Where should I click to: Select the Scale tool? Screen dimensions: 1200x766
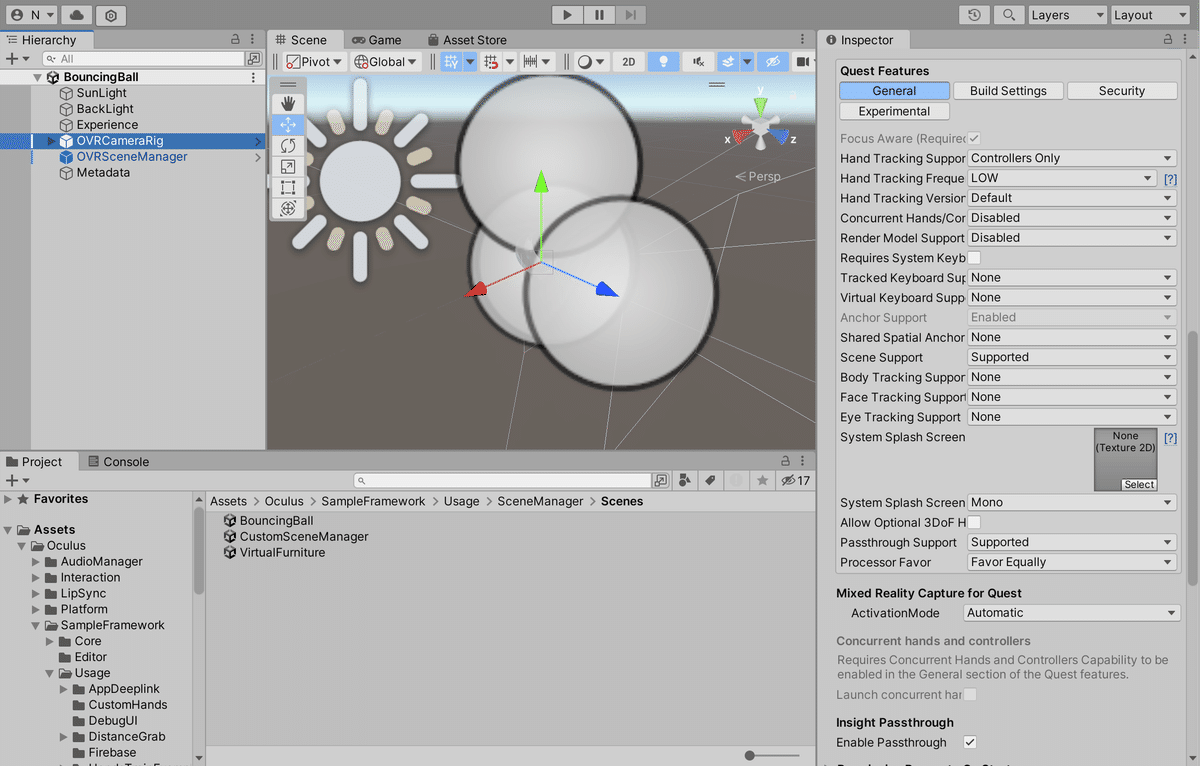coord(289,166)
